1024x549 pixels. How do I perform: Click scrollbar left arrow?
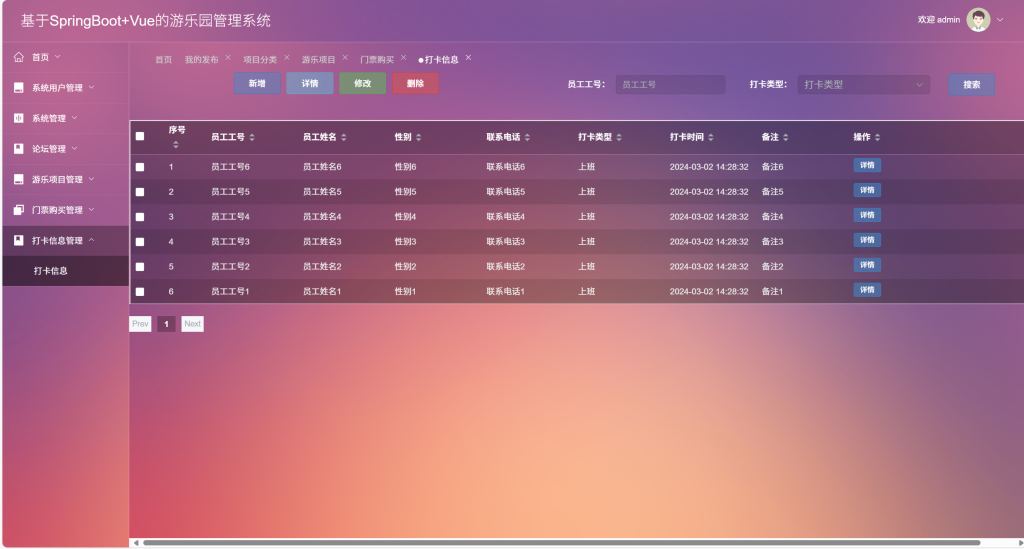(x=136, y=542)
